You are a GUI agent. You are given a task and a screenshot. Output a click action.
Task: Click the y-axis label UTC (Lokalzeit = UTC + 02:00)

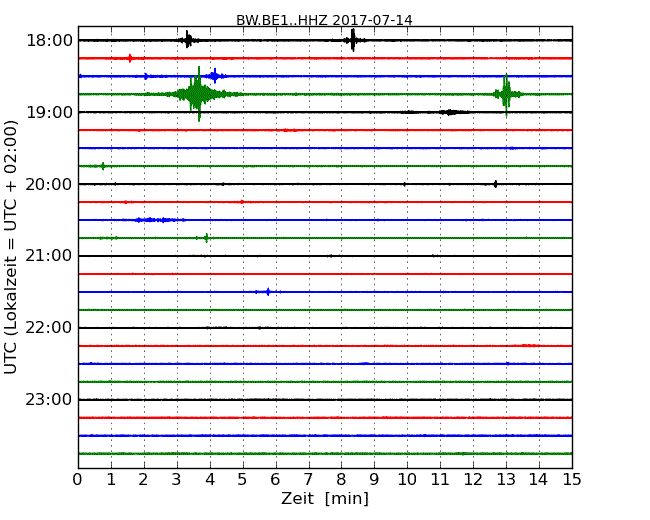[x=11, y=247]
